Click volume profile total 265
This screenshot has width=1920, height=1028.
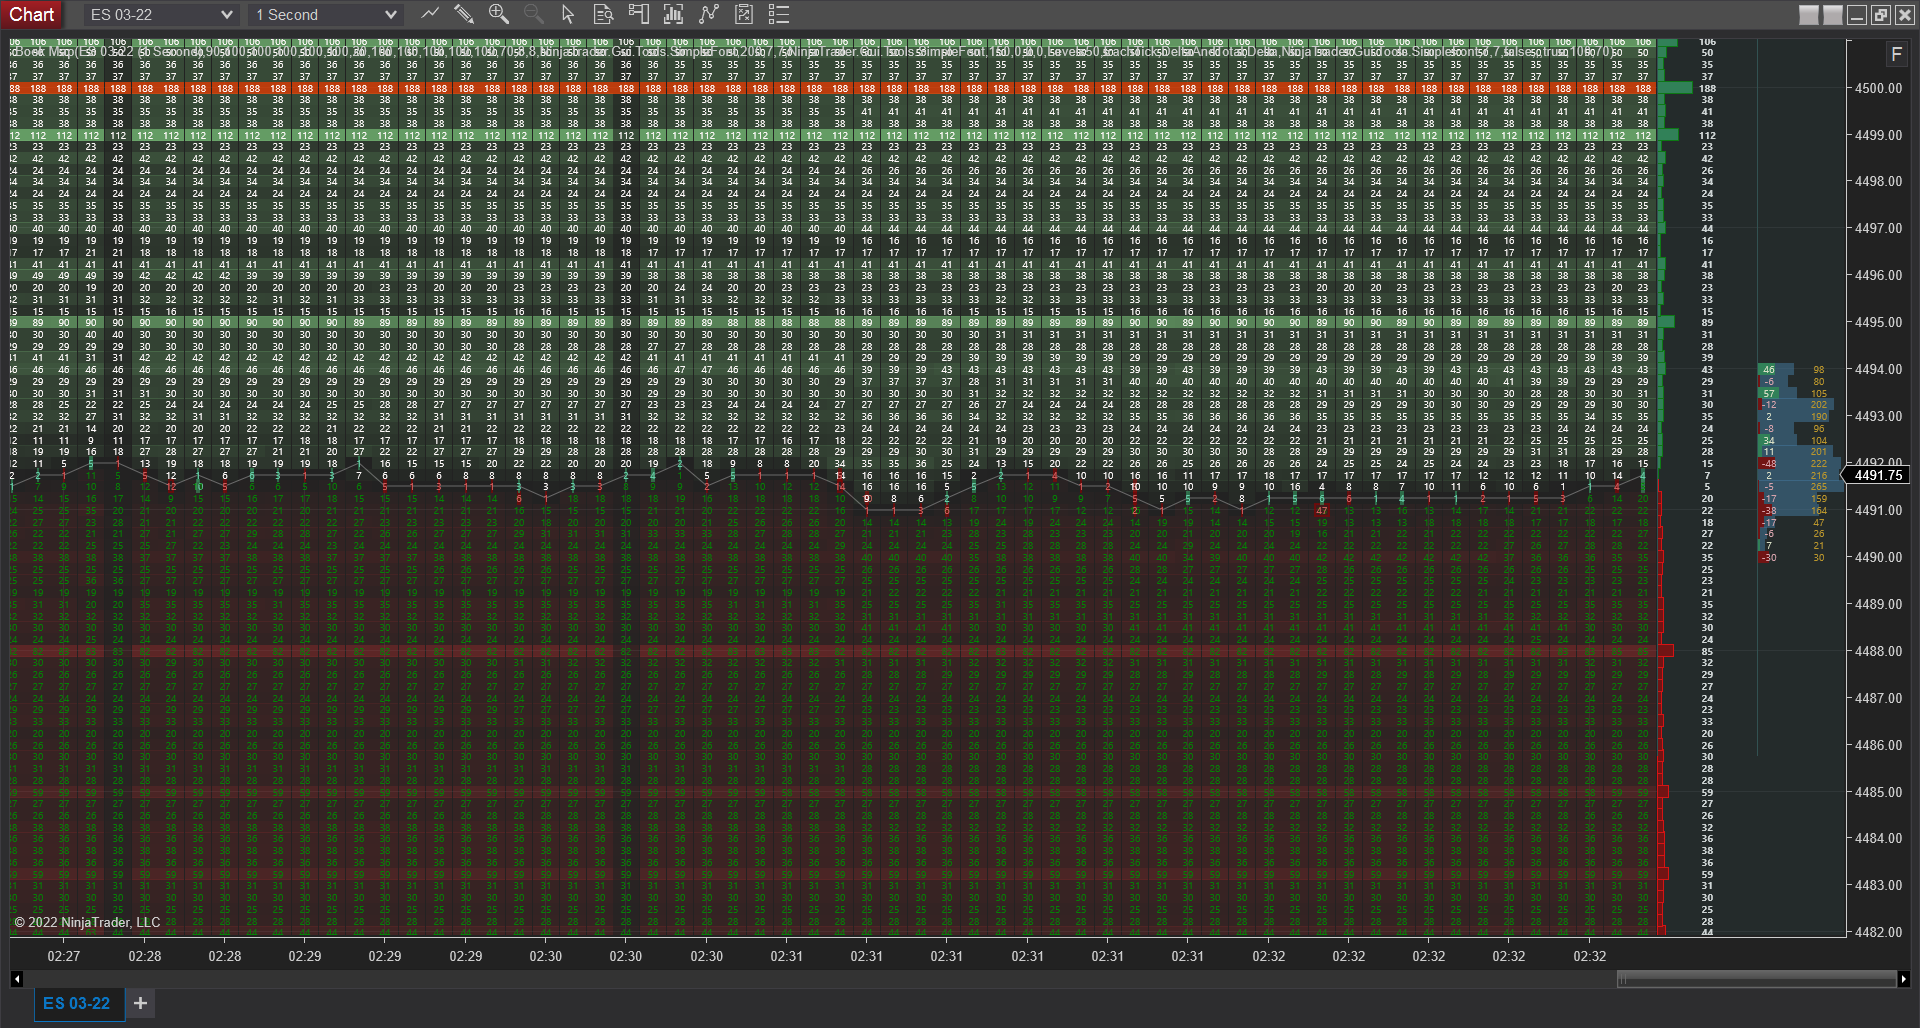coord(1818,487)
